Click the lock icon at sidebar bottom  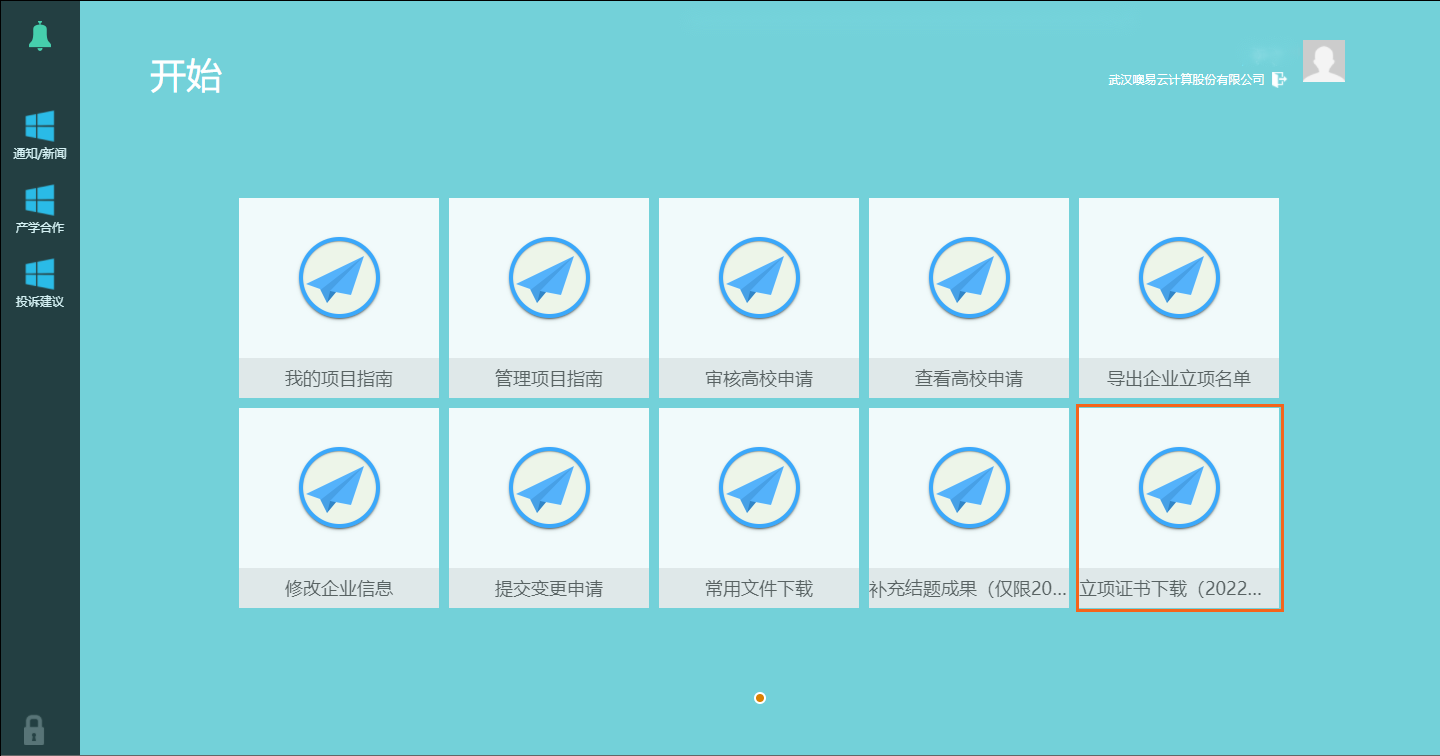(34, 728)
